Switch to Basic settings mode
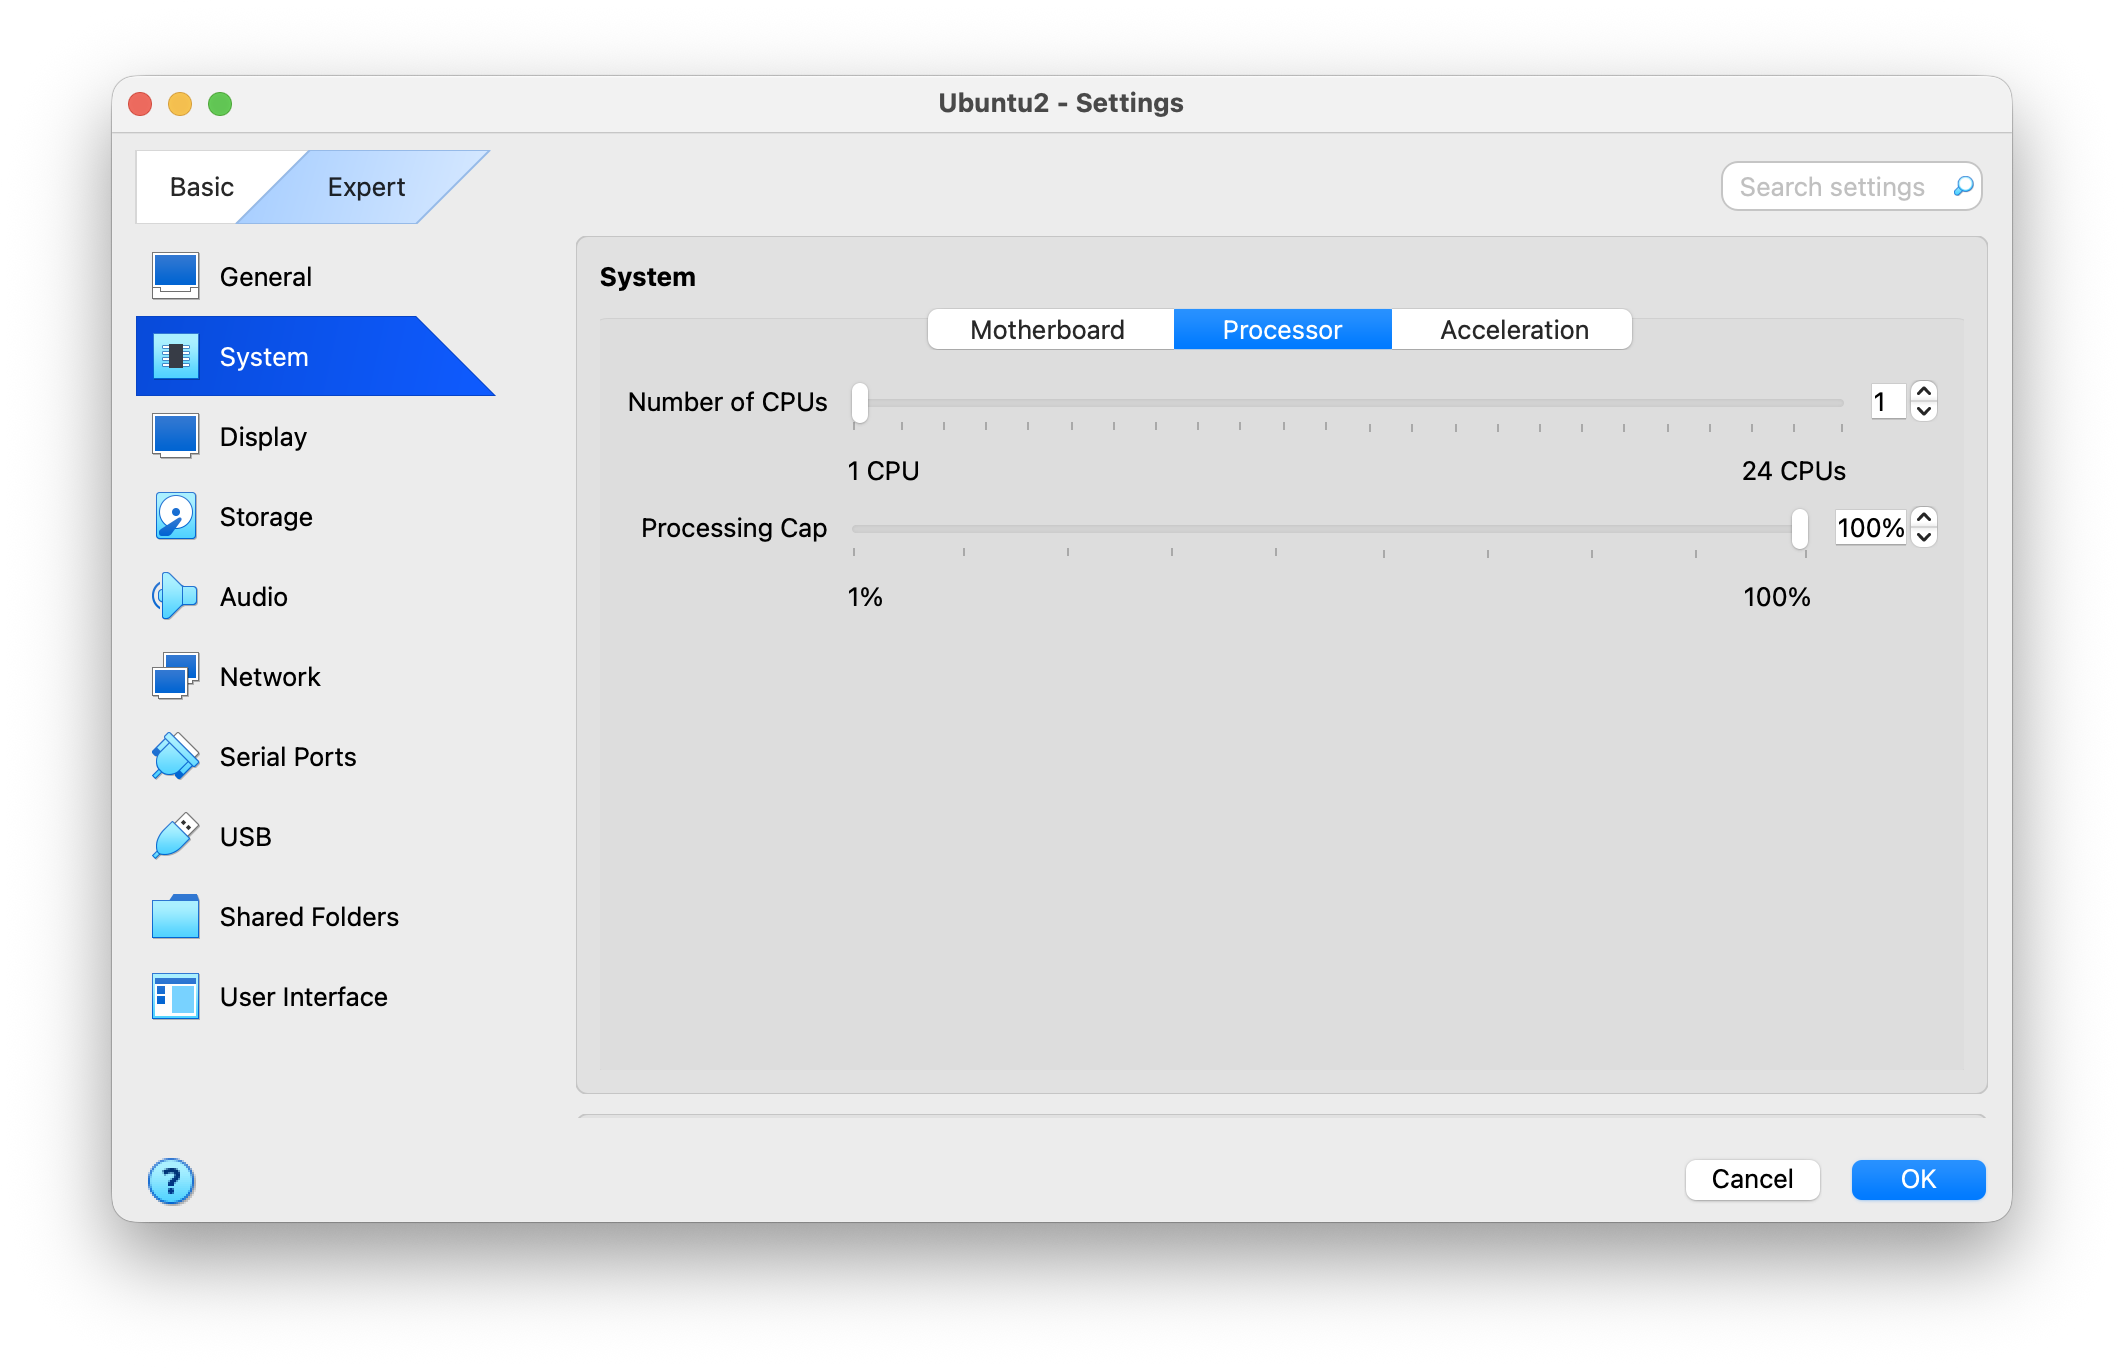The image size is (2124, 1370). (x=202, y=187)
